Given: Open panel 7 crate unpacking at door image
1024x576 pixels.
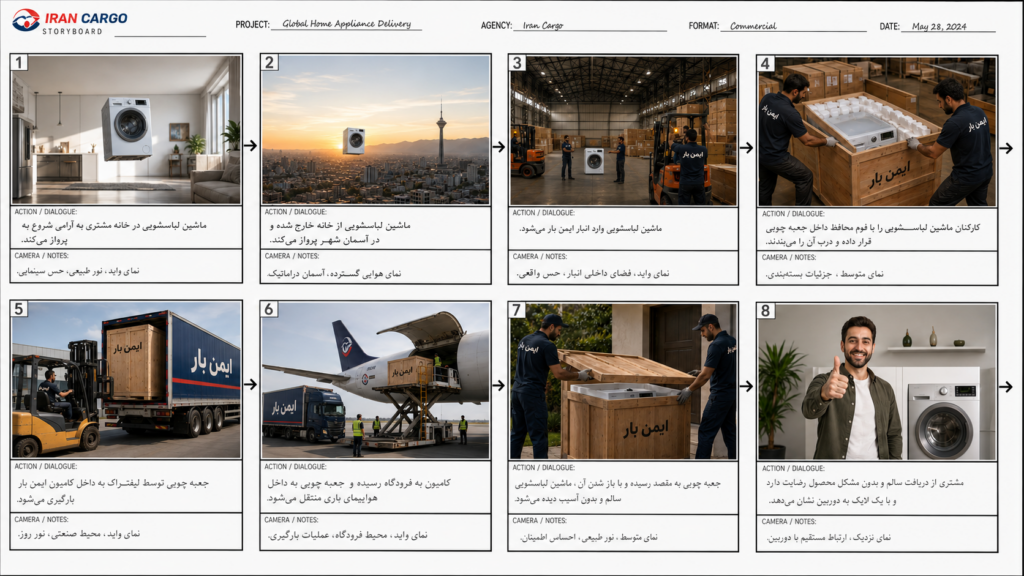Looking at the screenshot, I should point(624,381).
